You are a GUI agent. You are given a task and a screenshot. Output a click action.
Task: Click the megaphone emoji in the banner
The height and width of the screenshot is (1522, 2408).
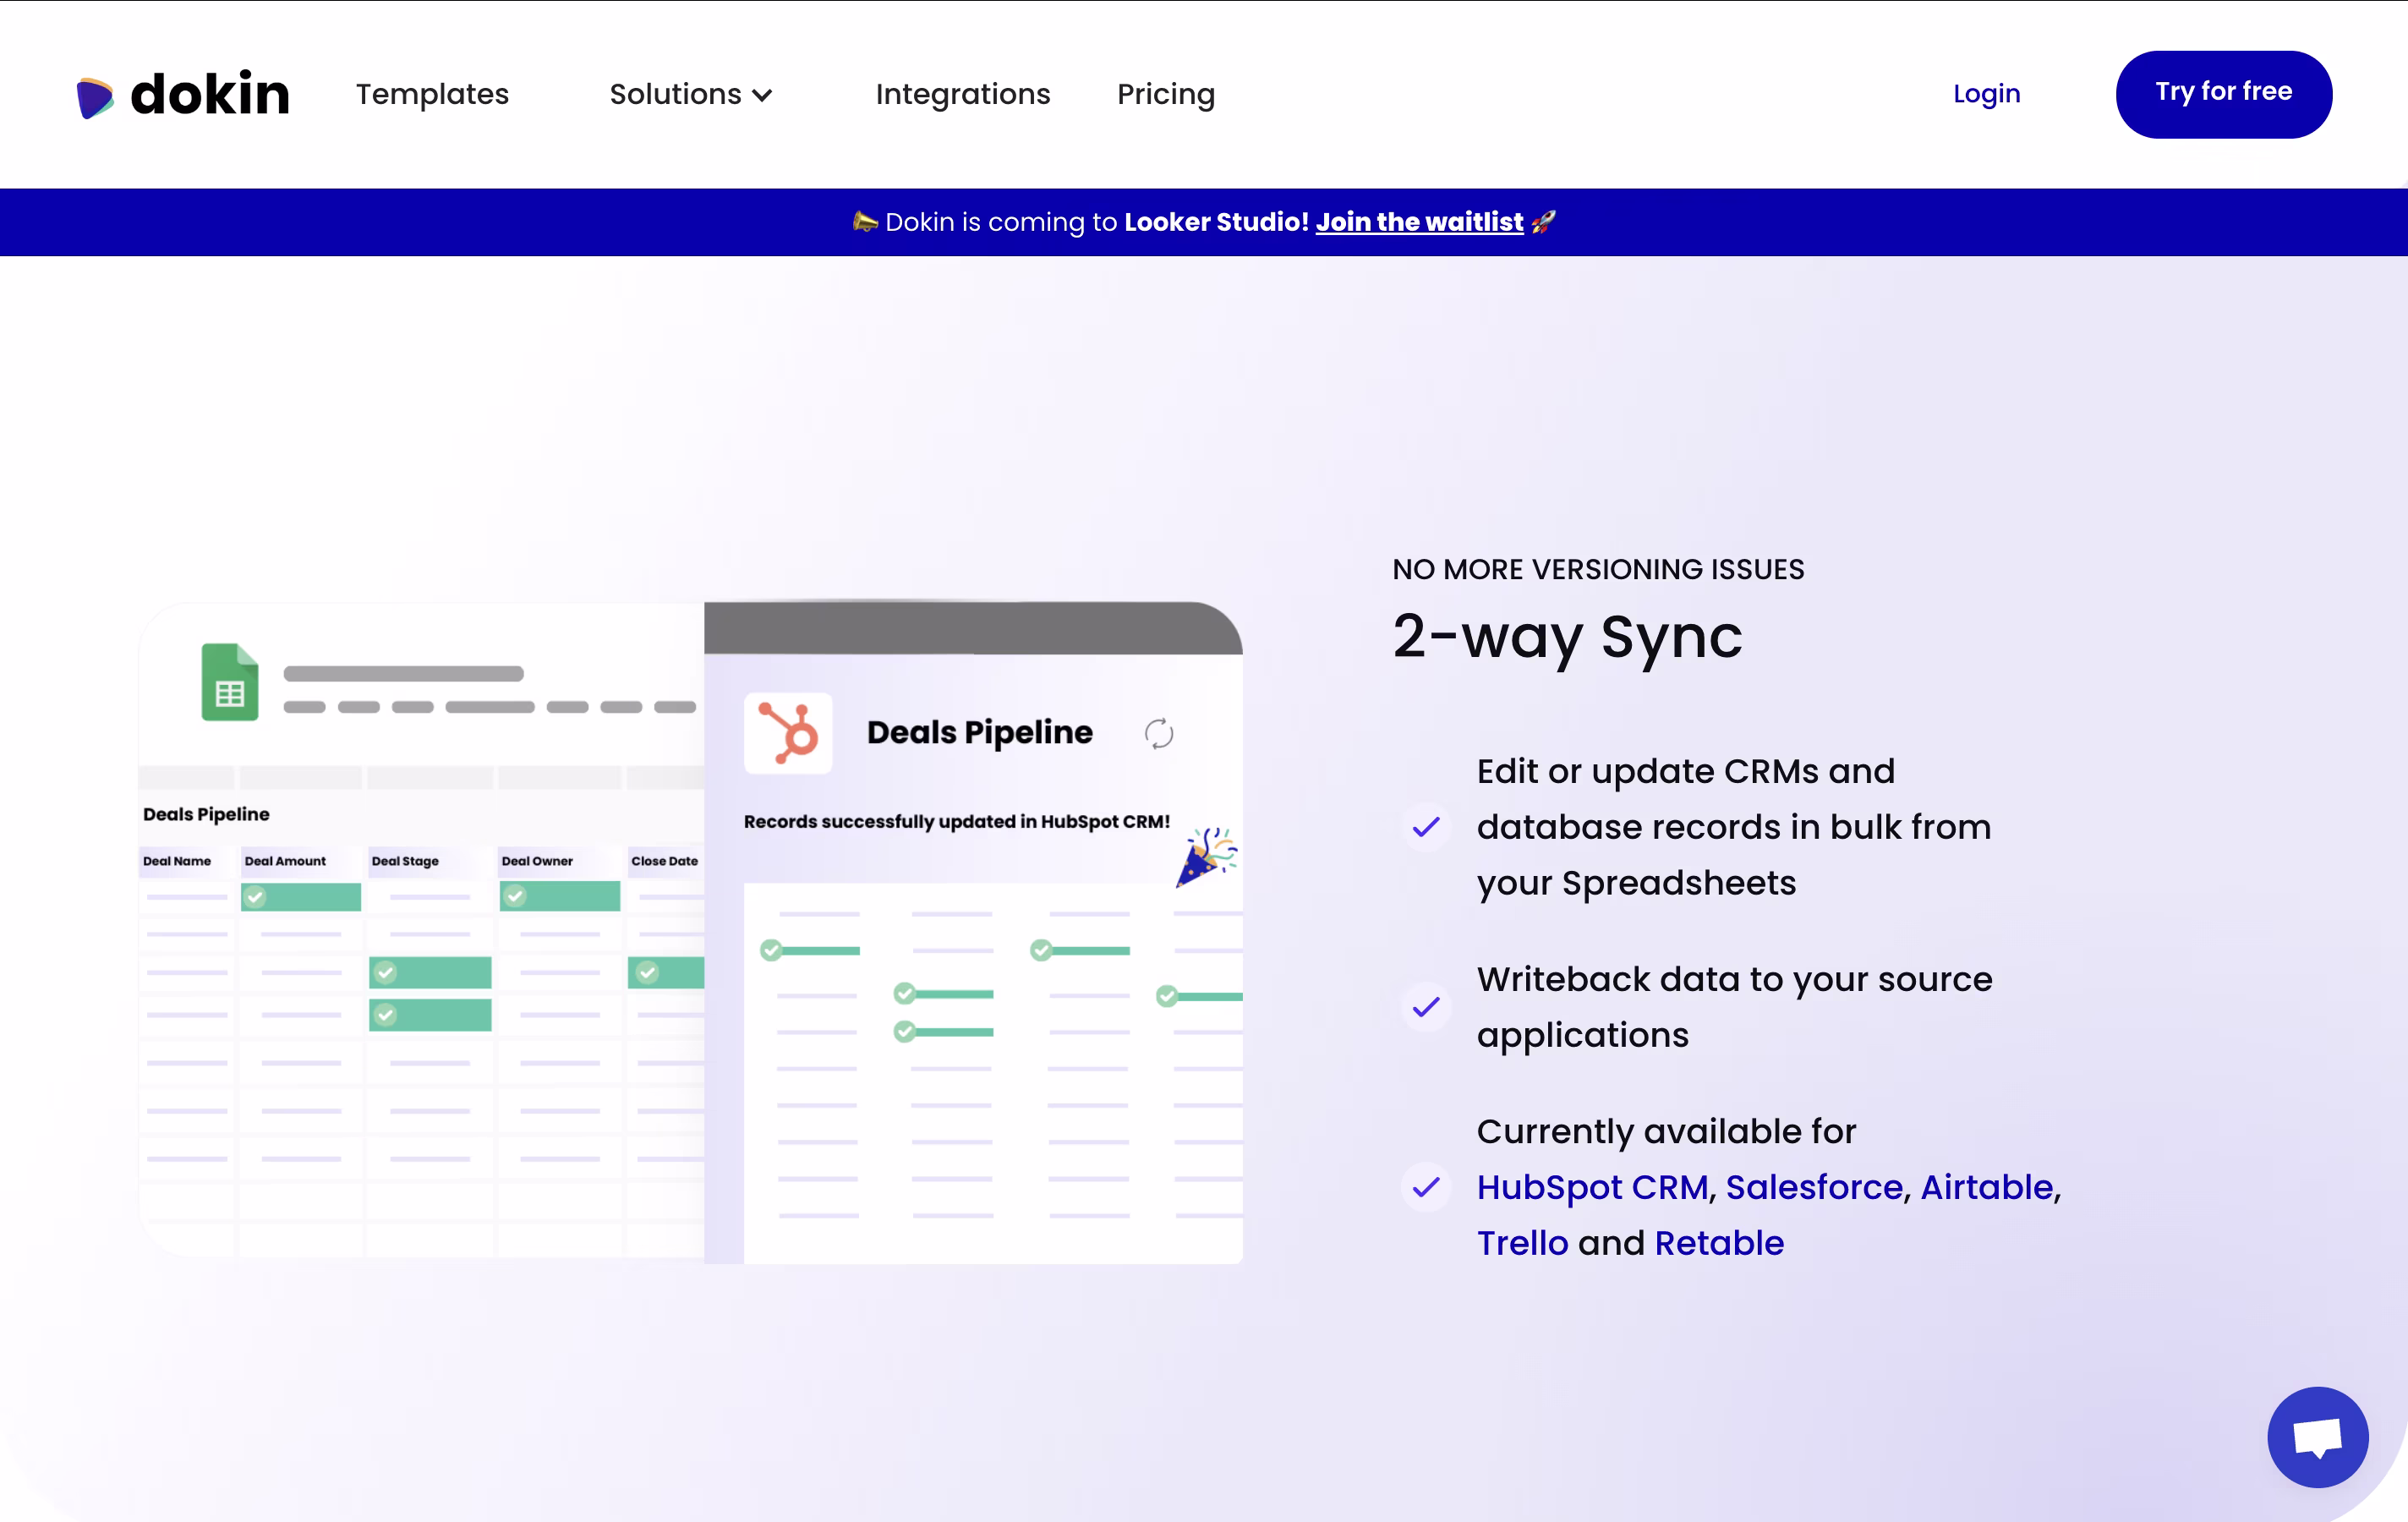[x=865, y=221]
